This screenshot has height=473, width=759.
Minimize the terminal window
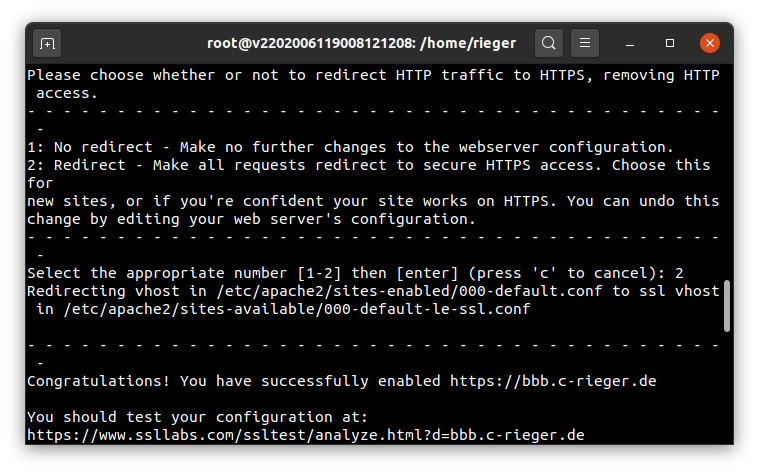tap(630, 44)
